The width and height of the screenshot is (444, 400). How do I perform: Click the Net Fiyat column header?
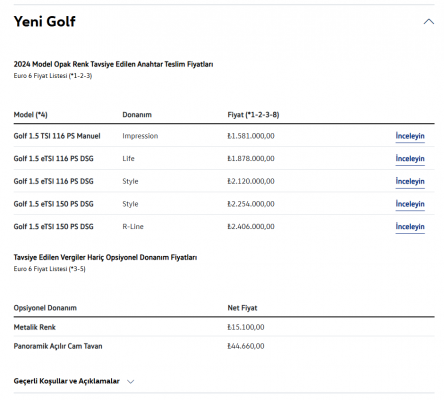pos(242,308)
